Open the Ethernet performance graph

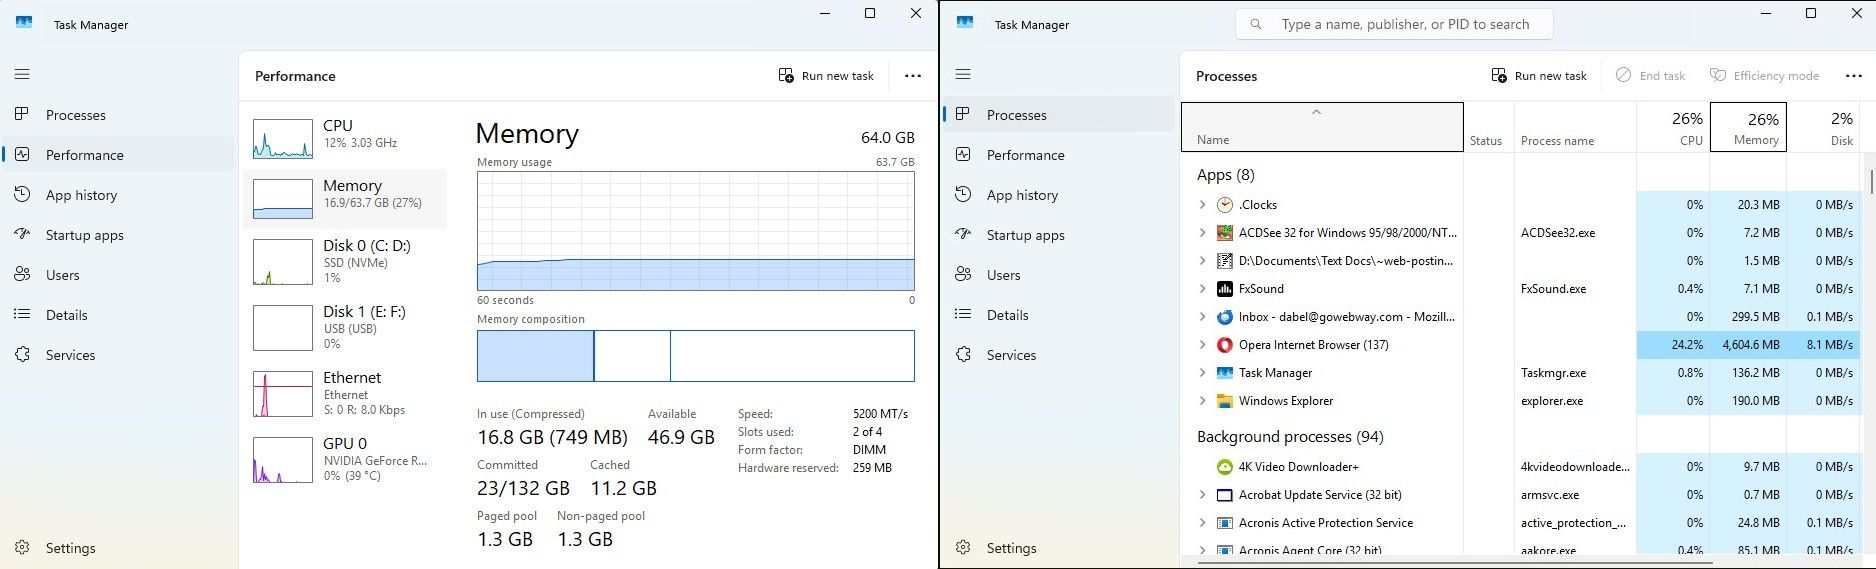283,394
